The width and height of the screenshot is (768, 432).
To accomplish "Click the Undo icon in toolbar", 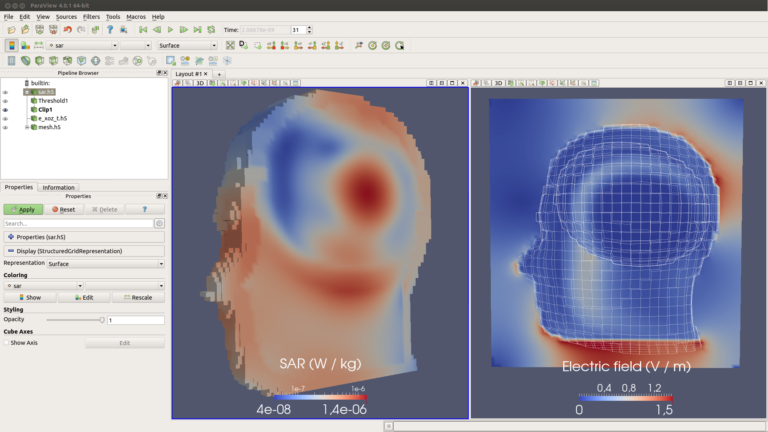I will tap(67, 30).
